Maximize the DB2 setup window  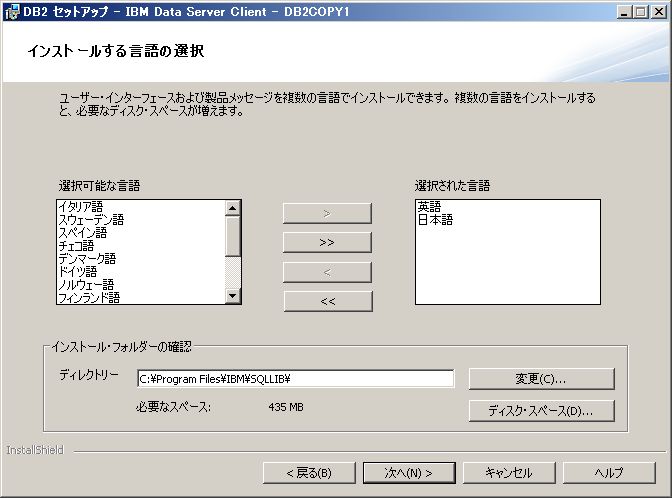click(641, 12)
